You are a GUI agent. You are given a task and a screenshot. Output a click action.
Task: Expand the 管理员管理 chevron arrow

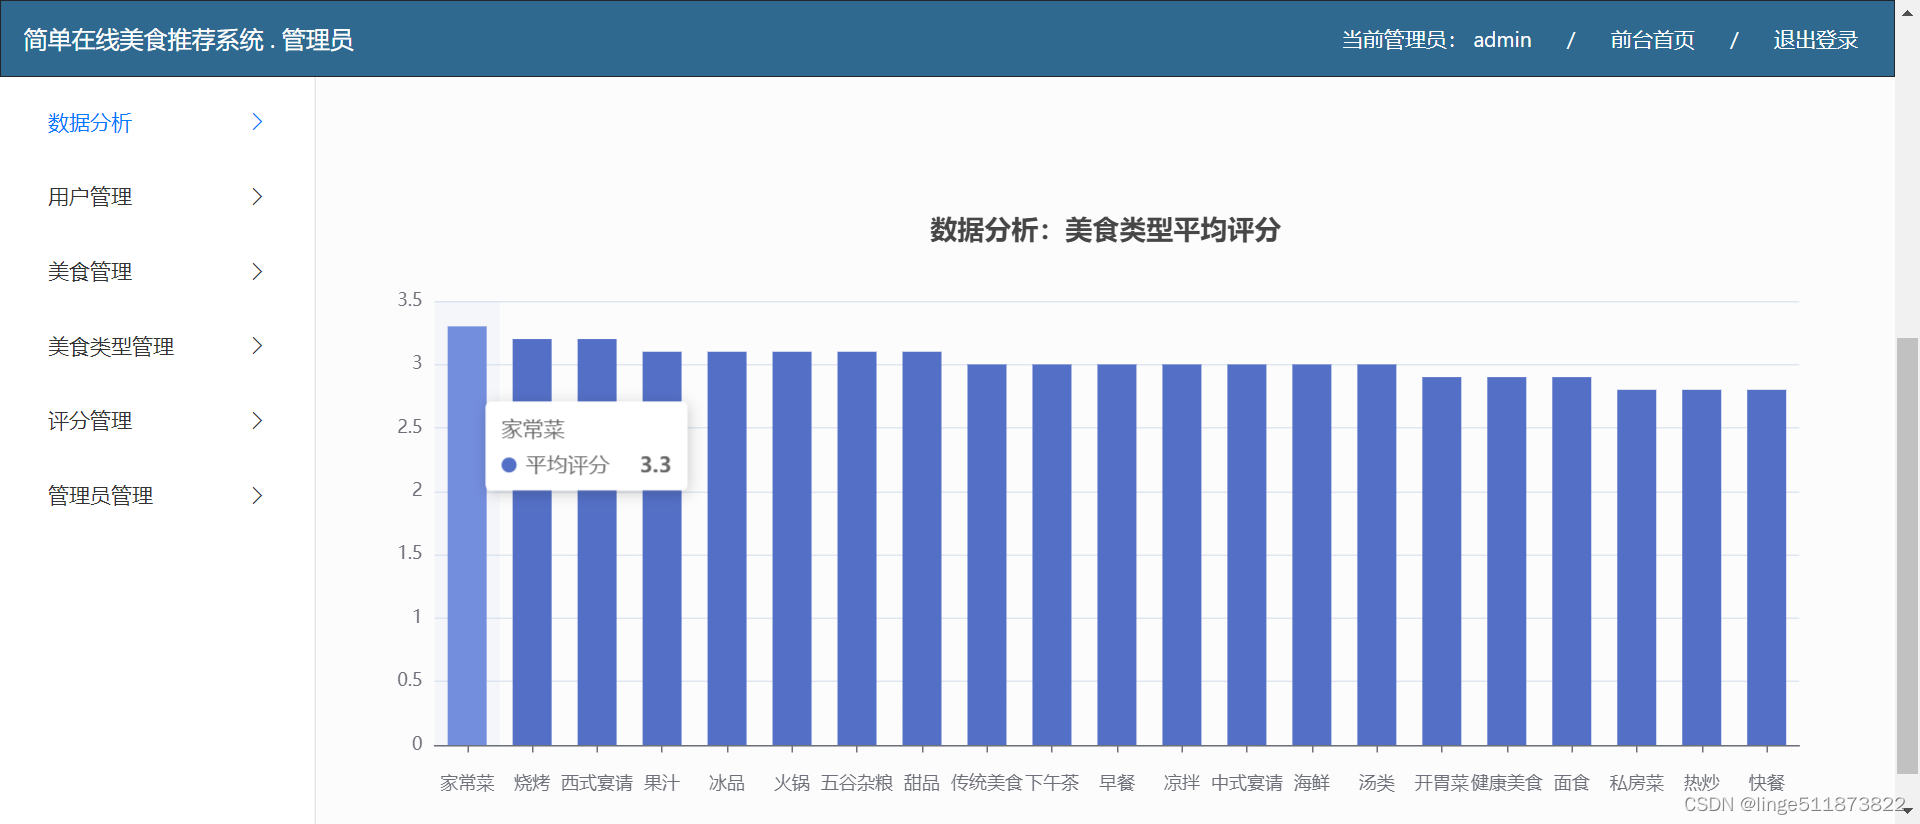pyautogui.click(x=257, y=496)
